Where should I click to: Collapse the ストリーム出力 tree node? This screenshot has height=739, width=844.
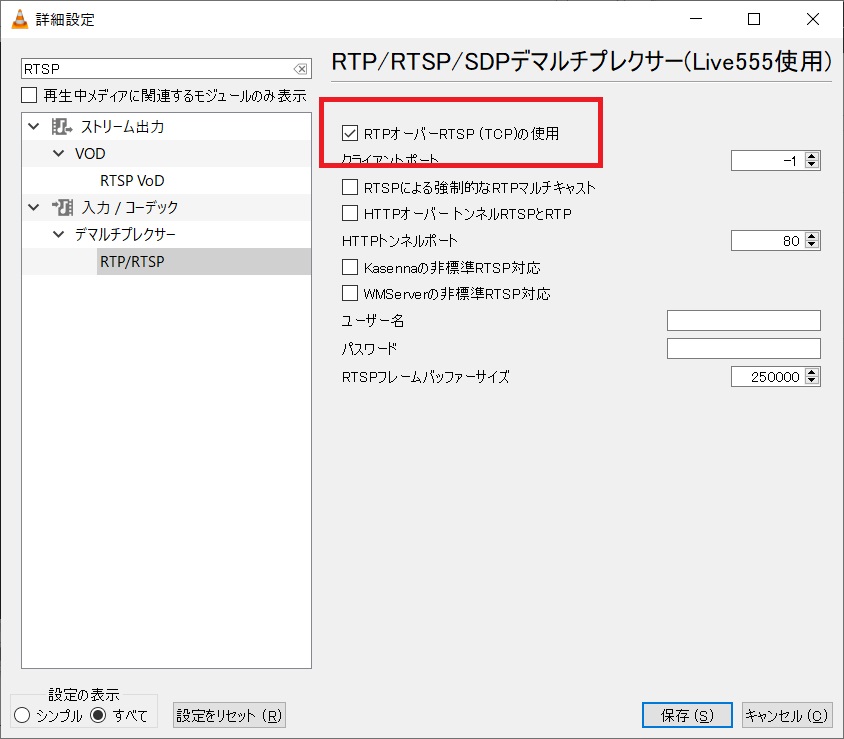click(x=33, y=127)
